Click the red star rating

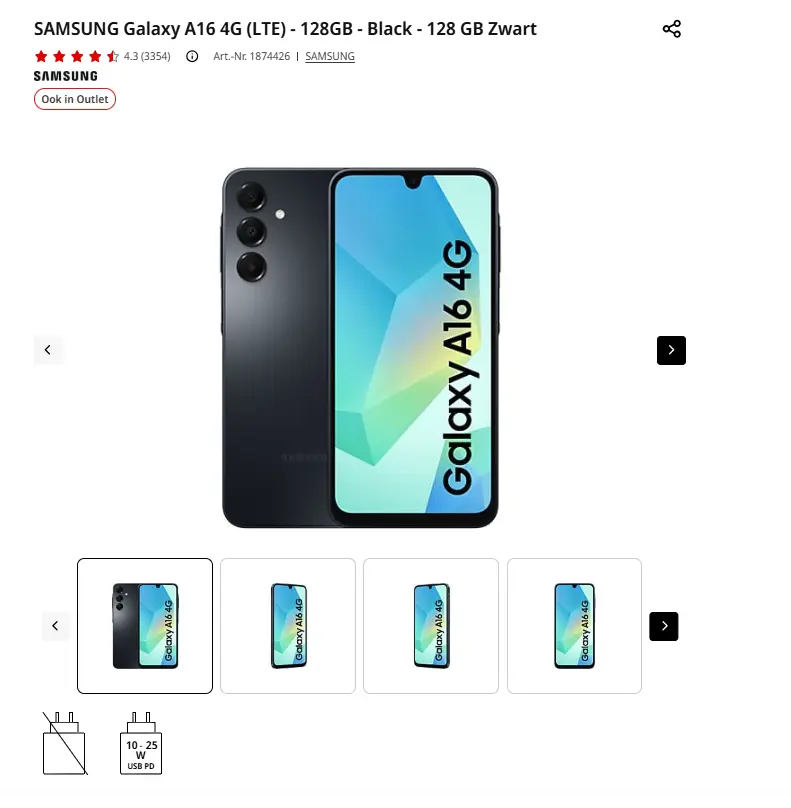tap(76, 56)
